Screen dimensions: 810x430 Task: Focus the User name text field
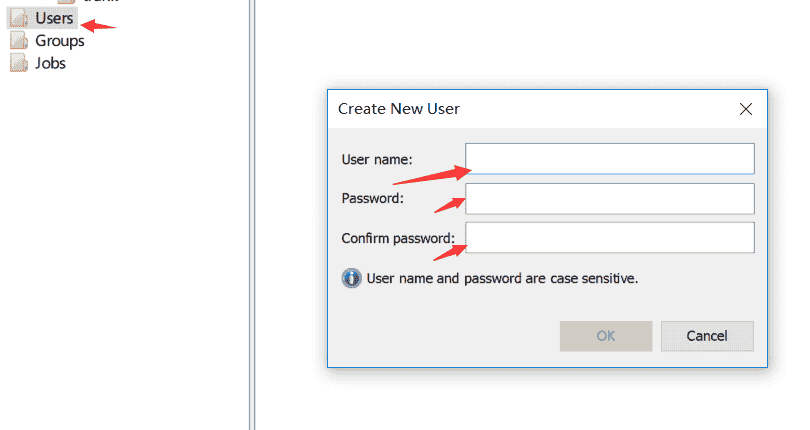point(610,159)
